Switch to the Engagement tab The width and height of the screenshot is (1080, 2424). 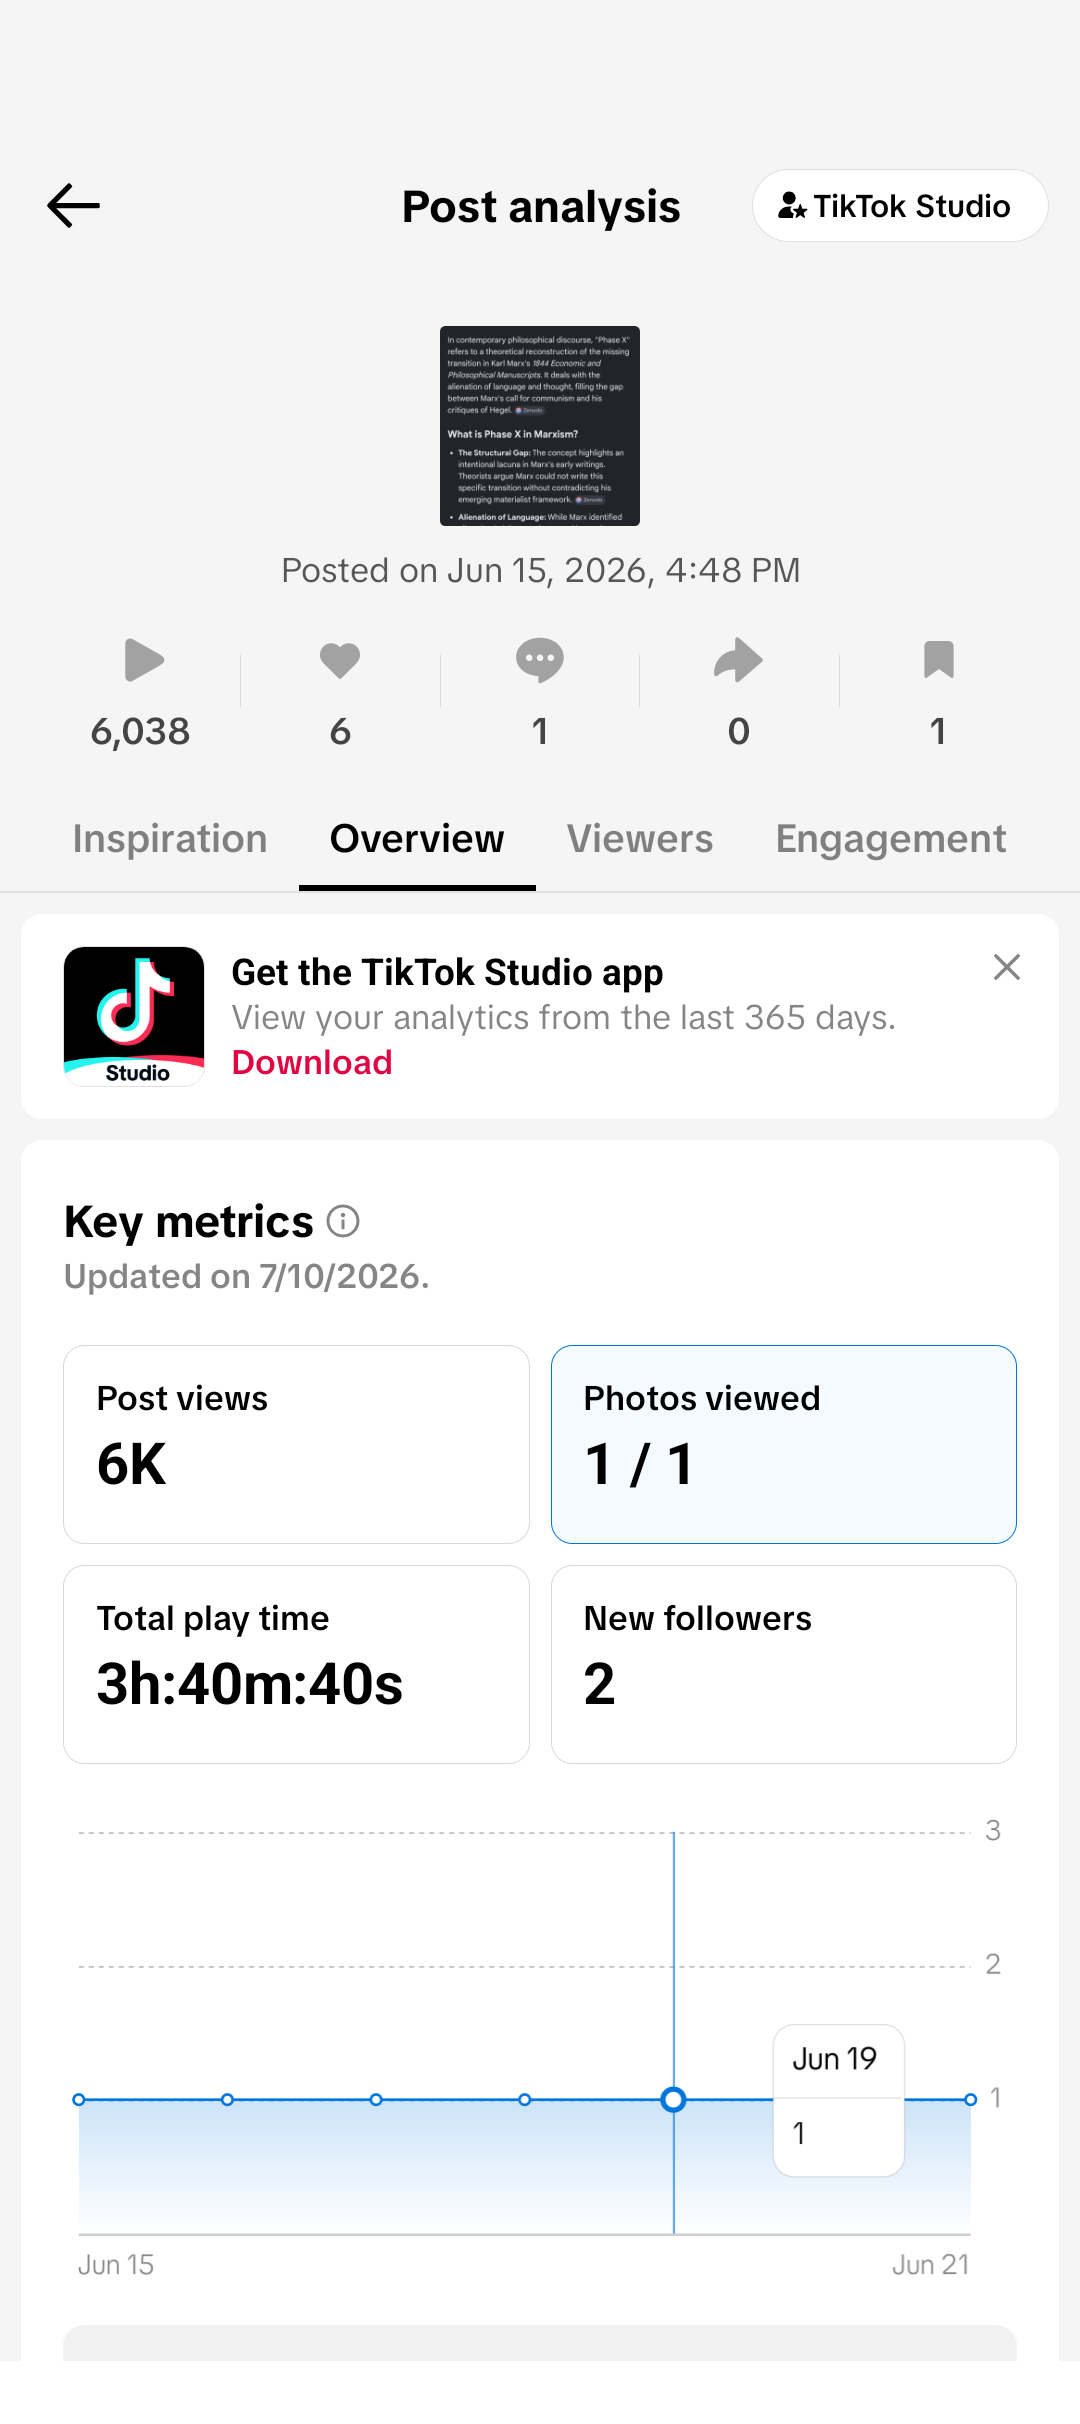[891, 839]
